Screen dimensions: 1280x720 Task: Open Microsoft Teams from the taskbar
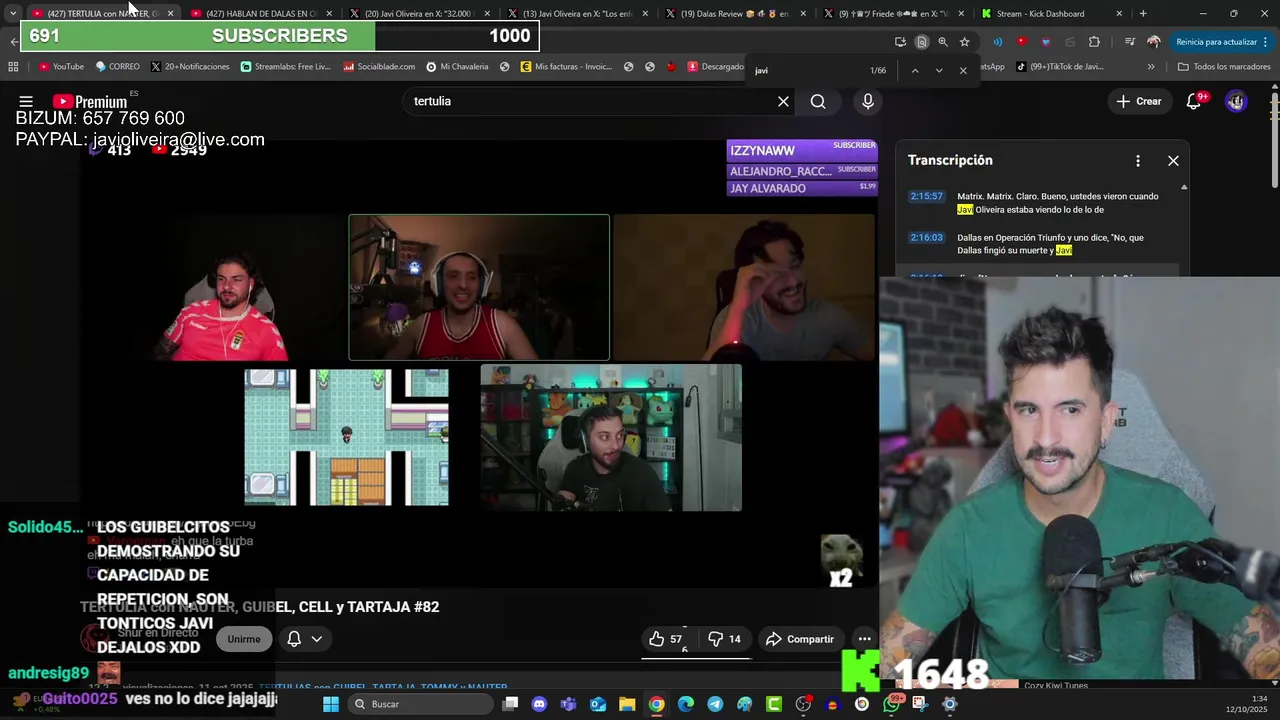point(569,704)
